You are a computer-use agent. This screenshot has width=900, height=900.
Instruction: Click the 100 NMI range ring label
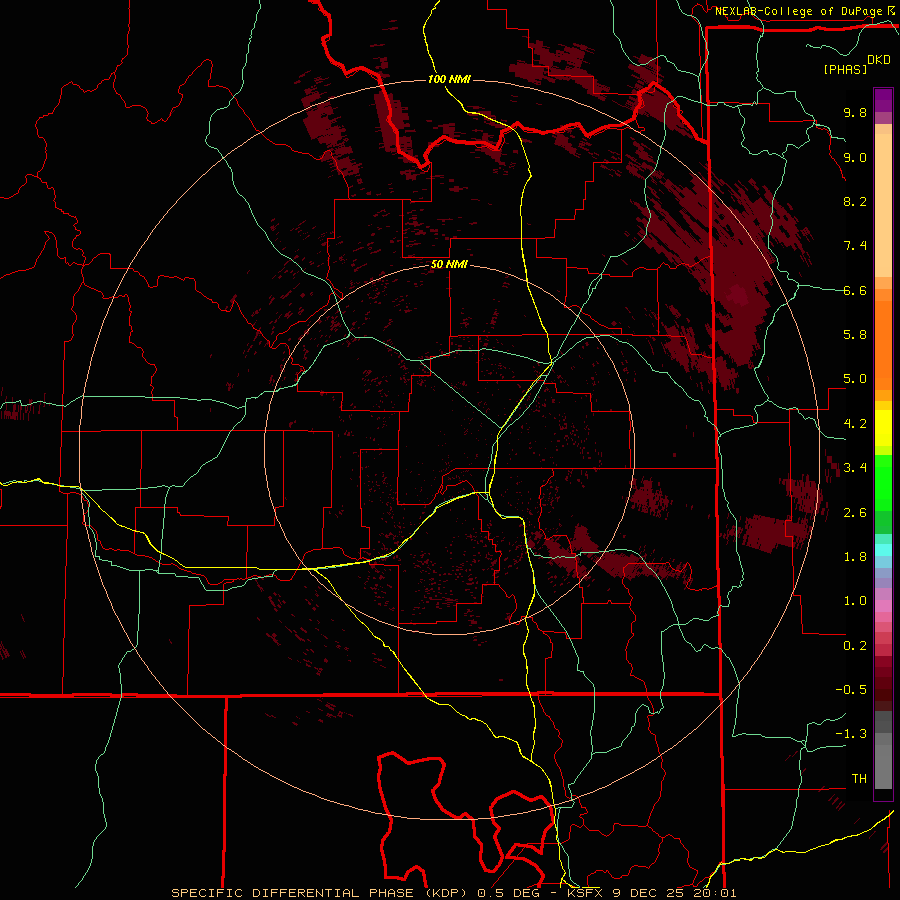coord(449,79)
